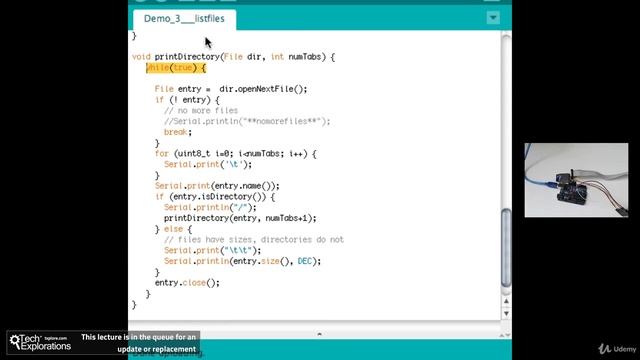Click the void printDirectory function declaration

pyautogui.click(x=233, y=57)
